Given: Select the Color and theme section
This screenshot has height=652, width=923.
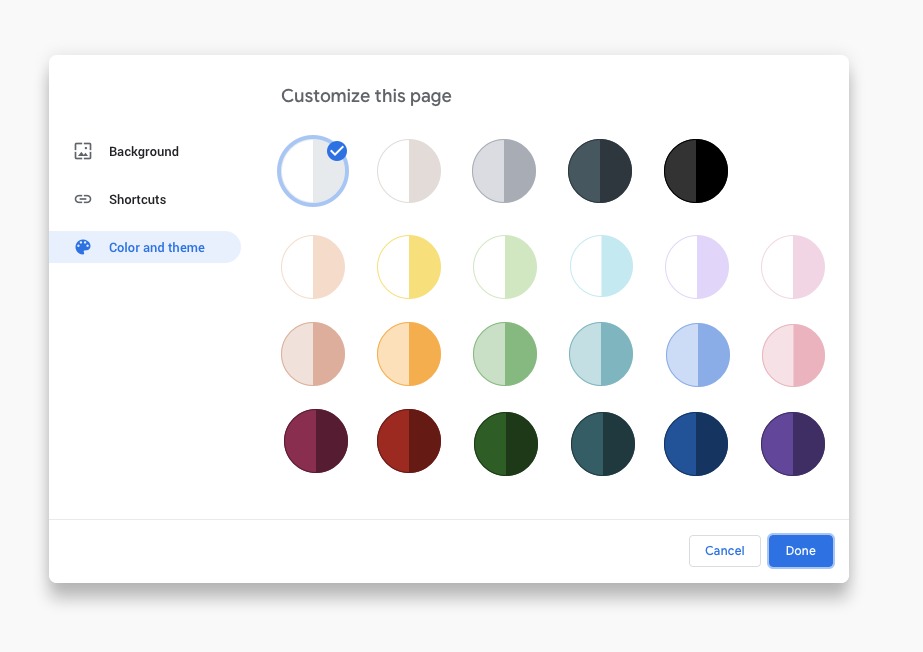Looking at the screenshot, I should point(156,247).
